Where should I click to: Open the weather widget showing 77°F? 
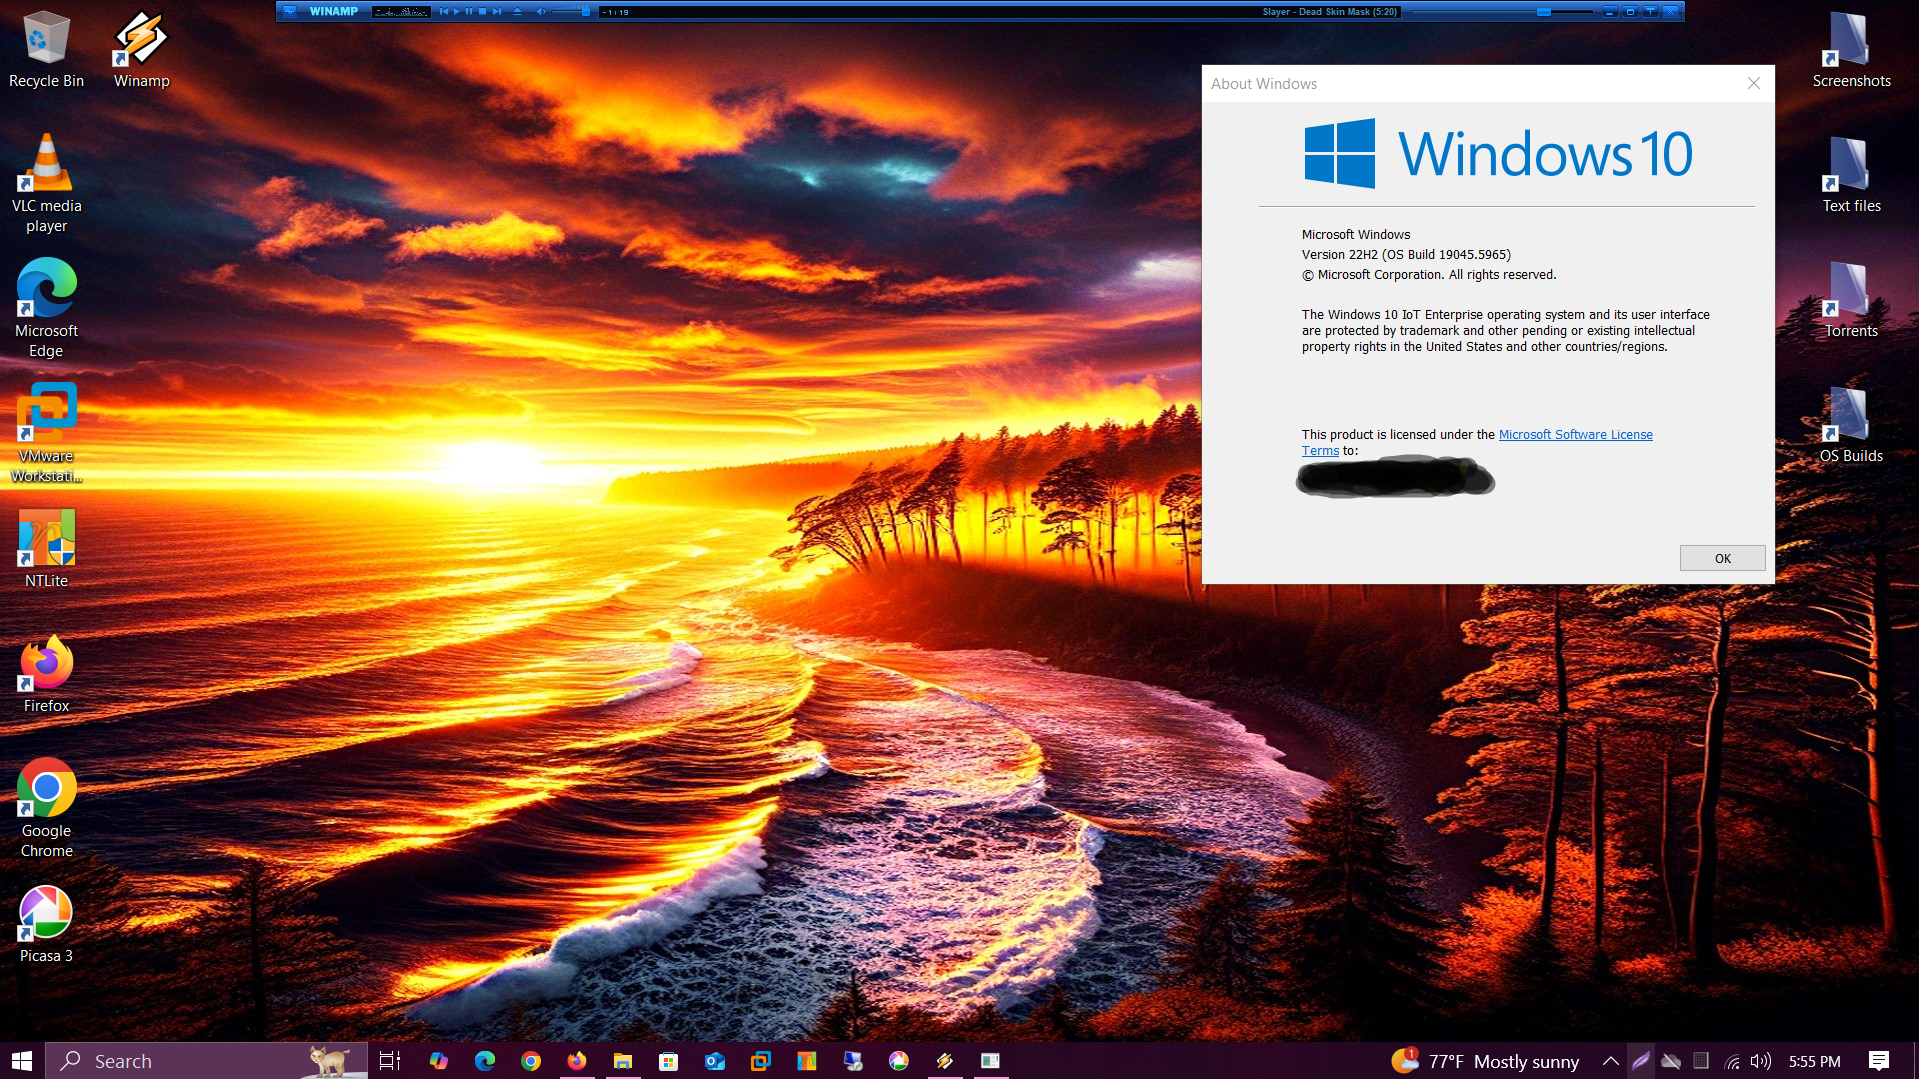[x=1485, y=1061]
